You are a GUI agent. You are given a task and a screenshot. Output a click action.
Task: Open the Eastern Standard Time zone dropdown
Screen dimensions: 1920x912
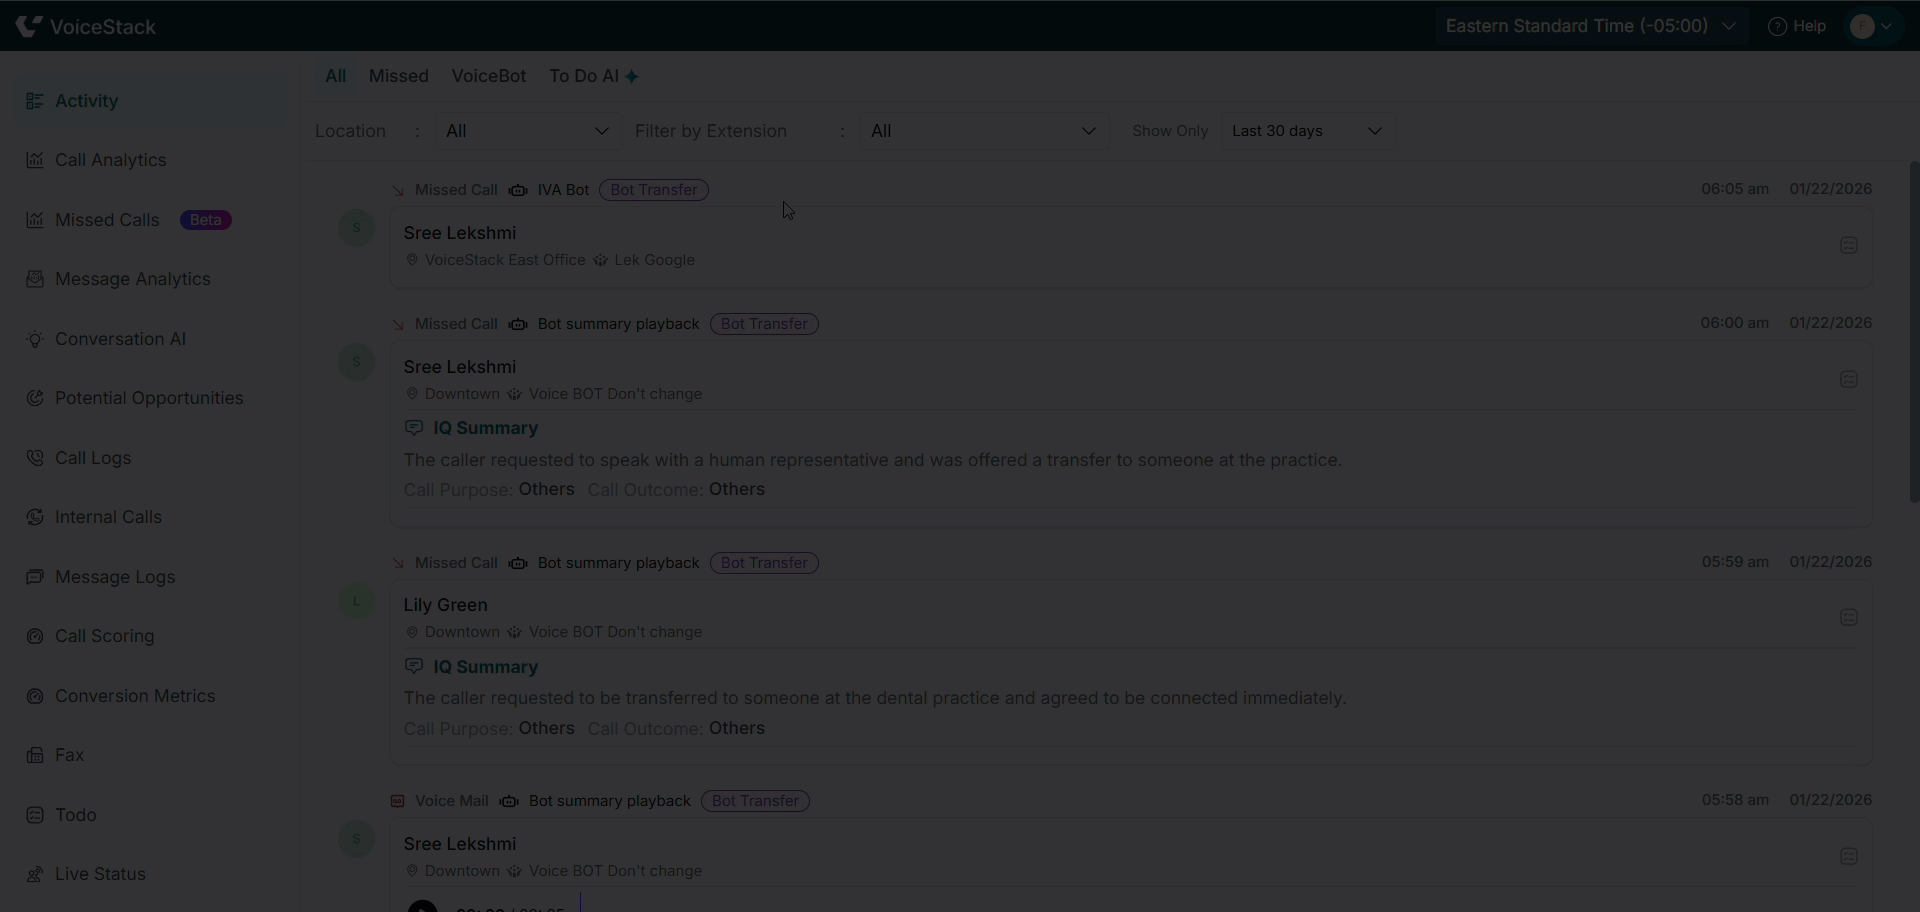[x=1590, y=26]
